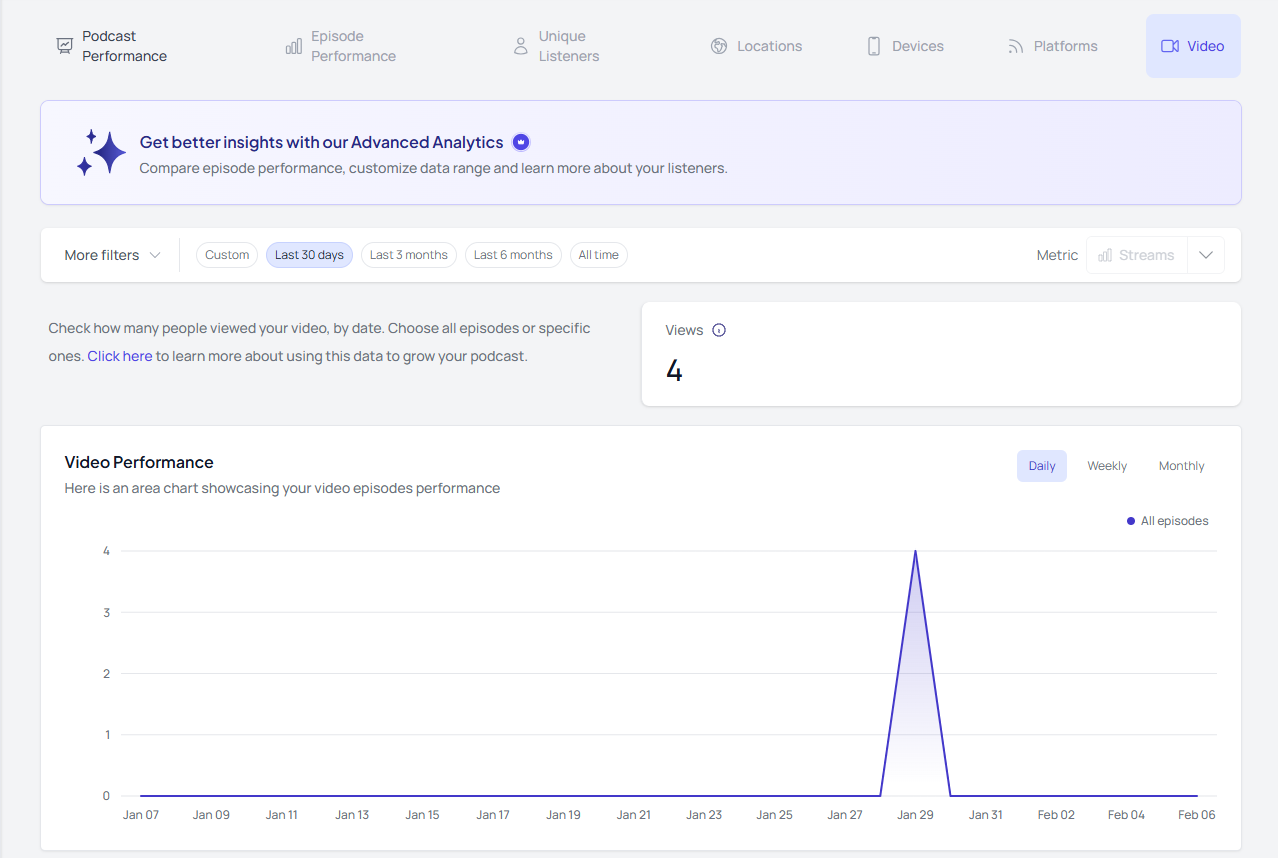Screen dimensions: 1278x858
Task: Follow the 'Click here' link
Action: tap(120, 356)
